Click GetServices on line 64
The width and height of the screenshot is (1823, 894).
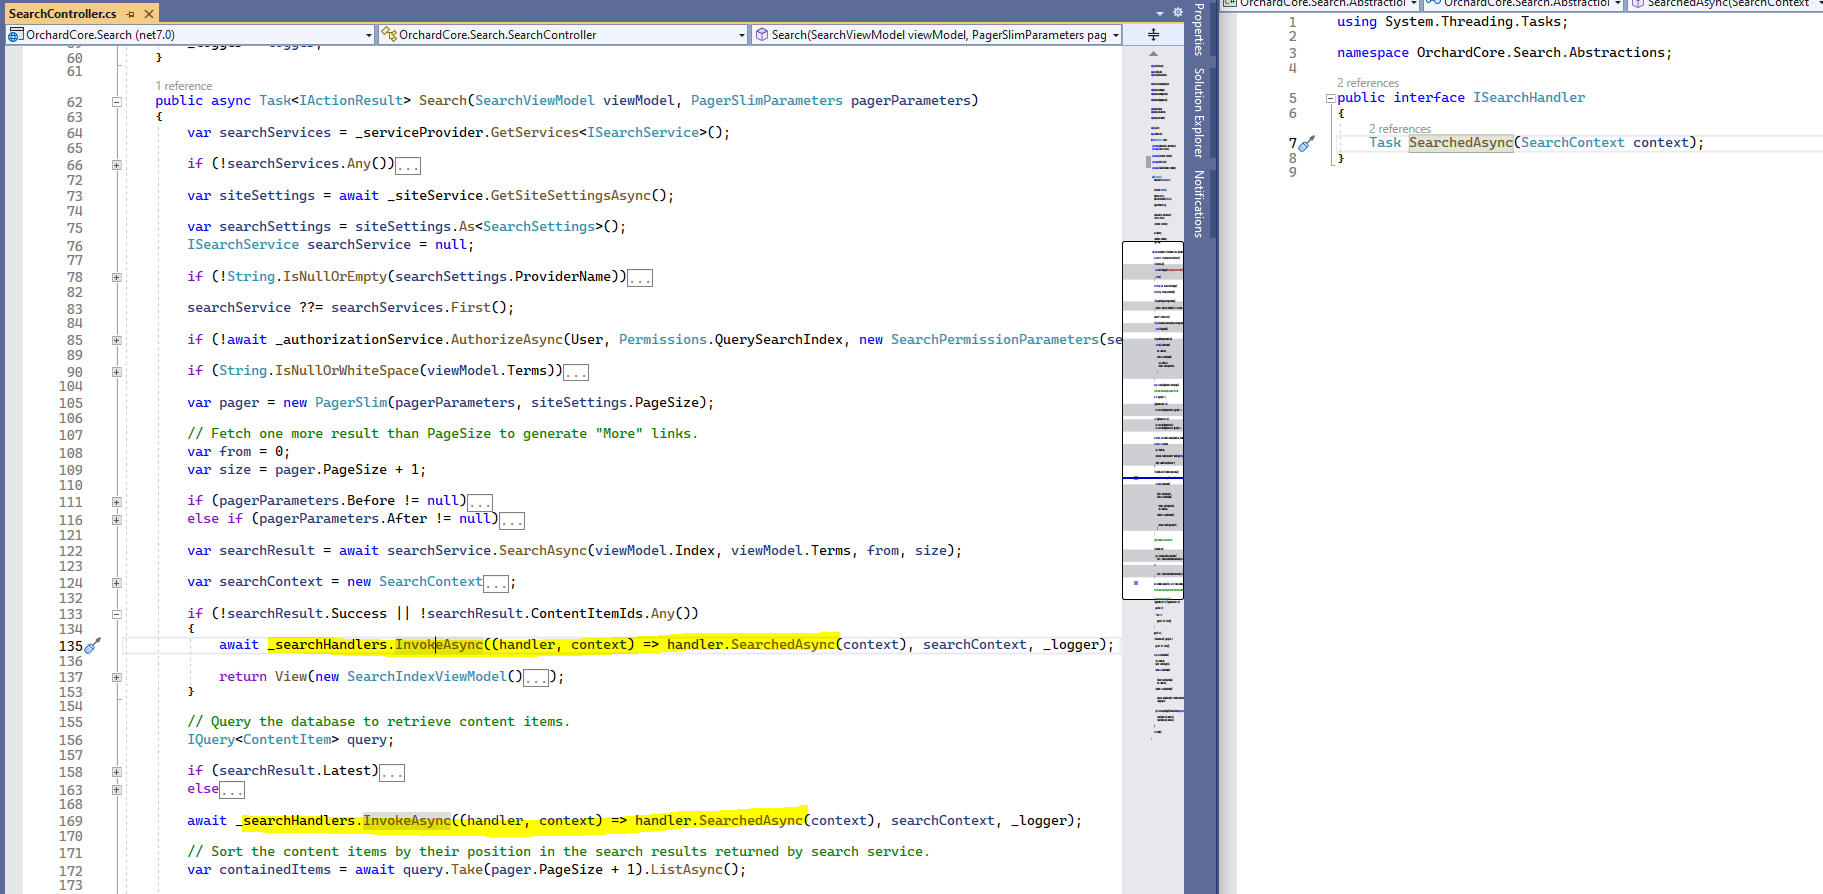point(535,133)
